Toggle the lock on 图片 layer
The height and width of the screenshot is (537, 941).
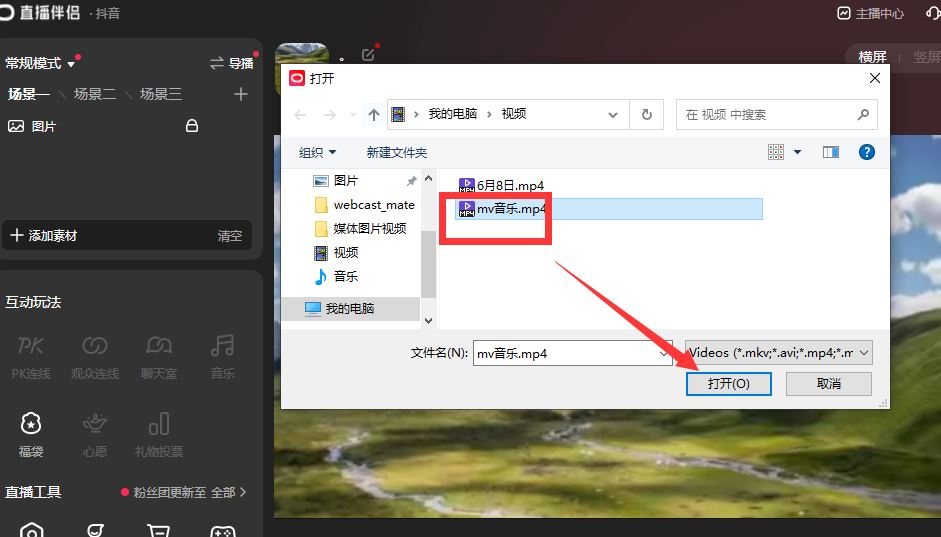tap(191, 126)
